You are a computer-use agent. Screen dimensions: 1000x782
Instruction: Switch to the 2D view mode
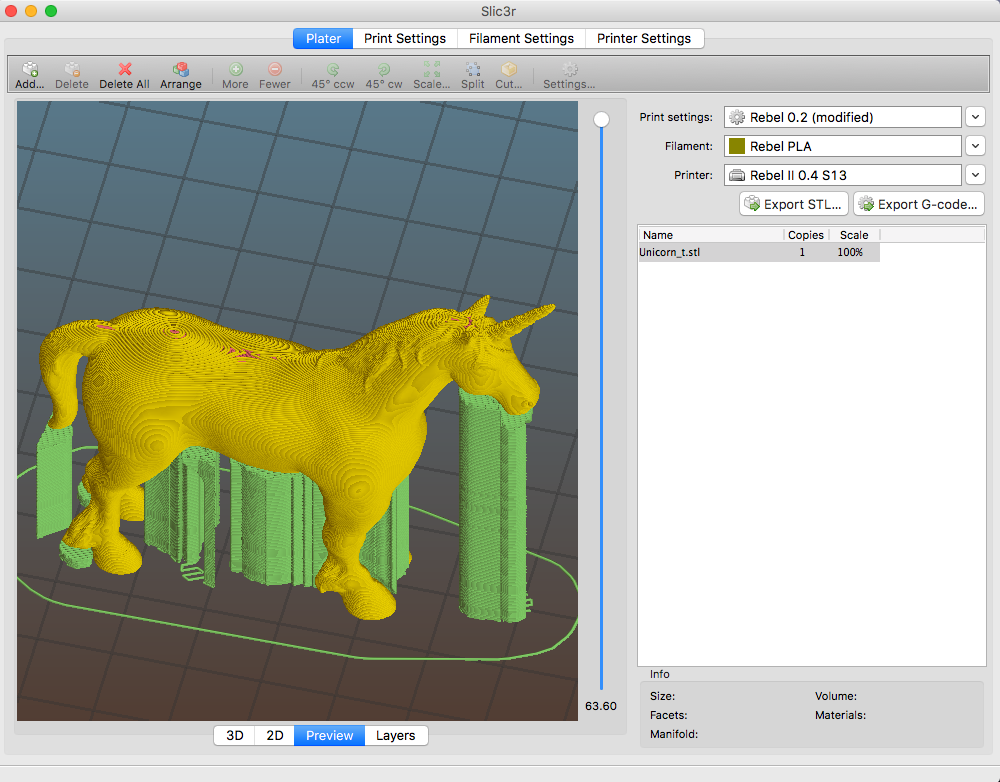pos(275,736)
